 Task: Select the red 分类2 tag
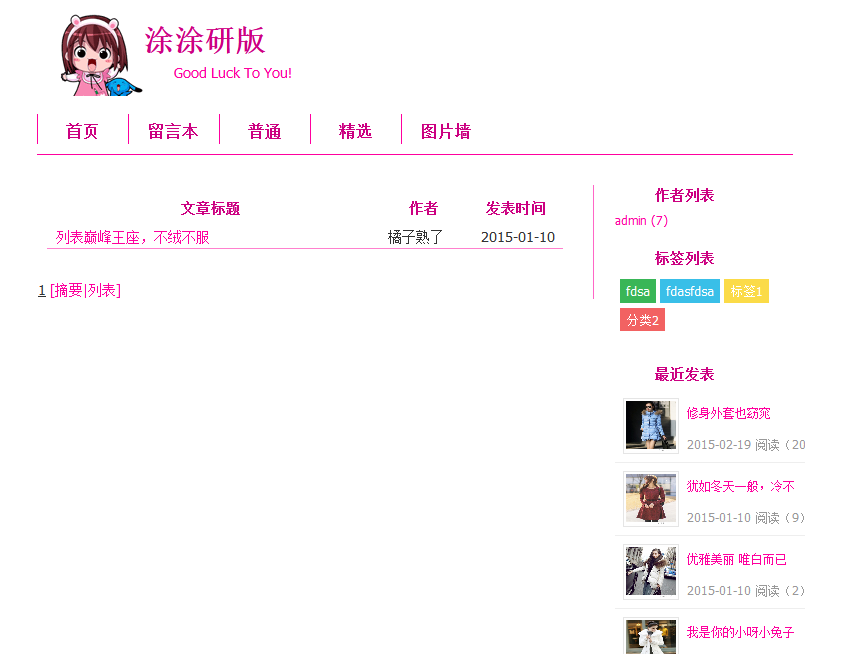642,320
